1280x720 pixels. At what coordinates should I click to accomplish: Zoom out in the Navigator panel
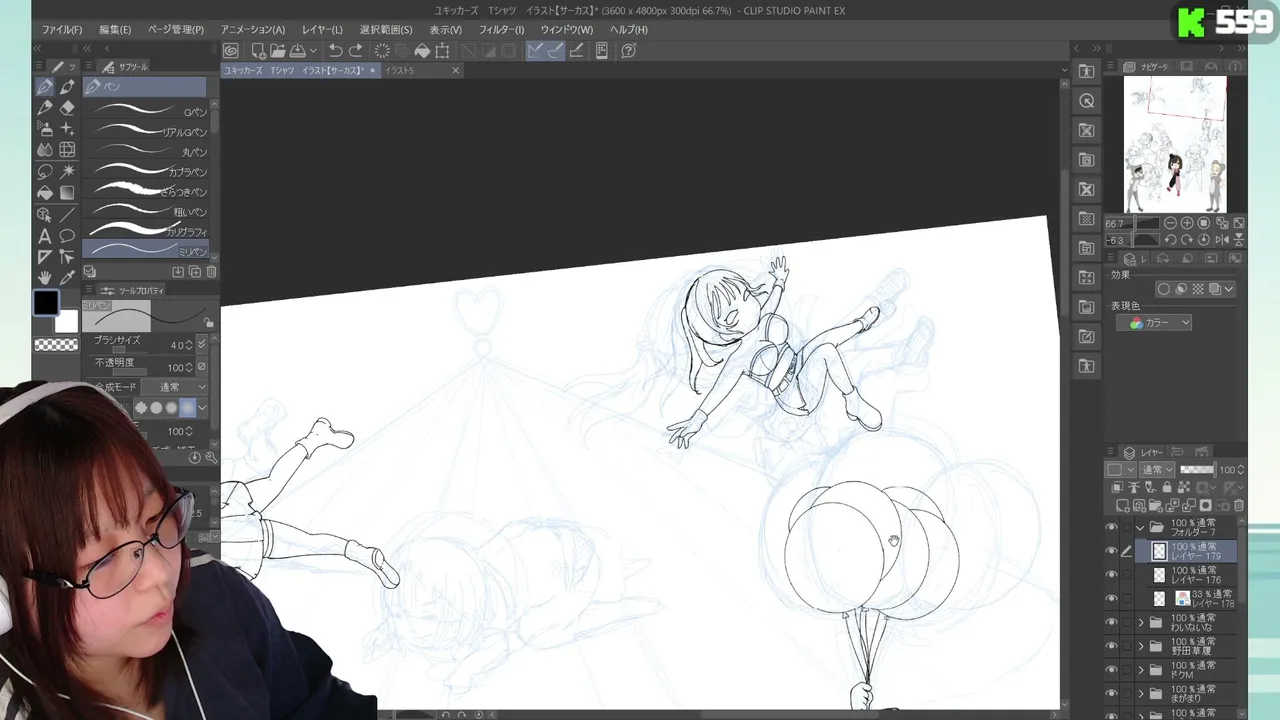coord(1170,223)
